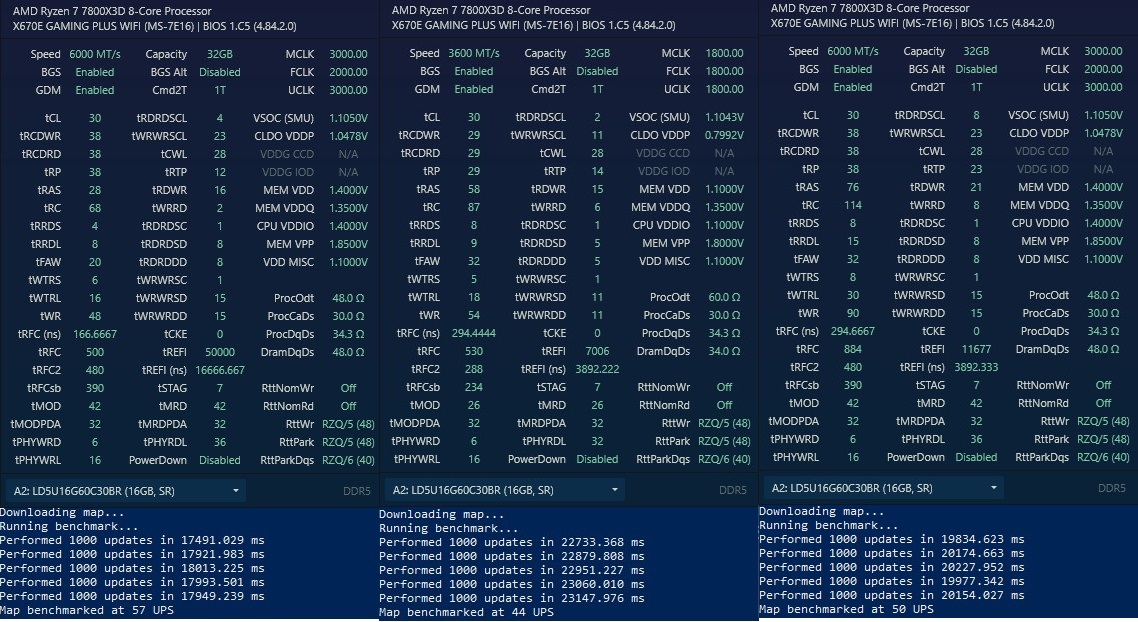Click the DramDqDs value 34.0 Ω

(724, 351)
